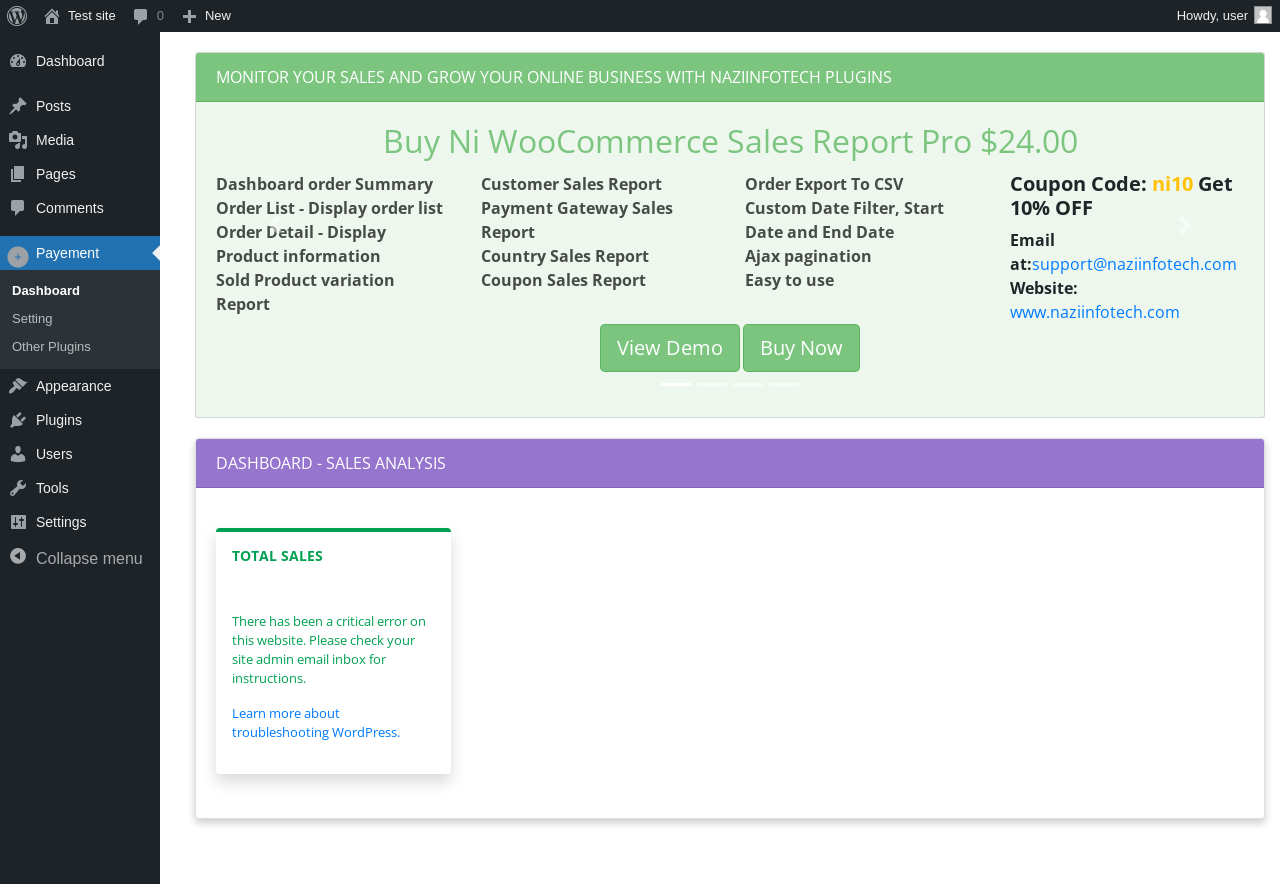Click the View Demo button

coord(670,348)
